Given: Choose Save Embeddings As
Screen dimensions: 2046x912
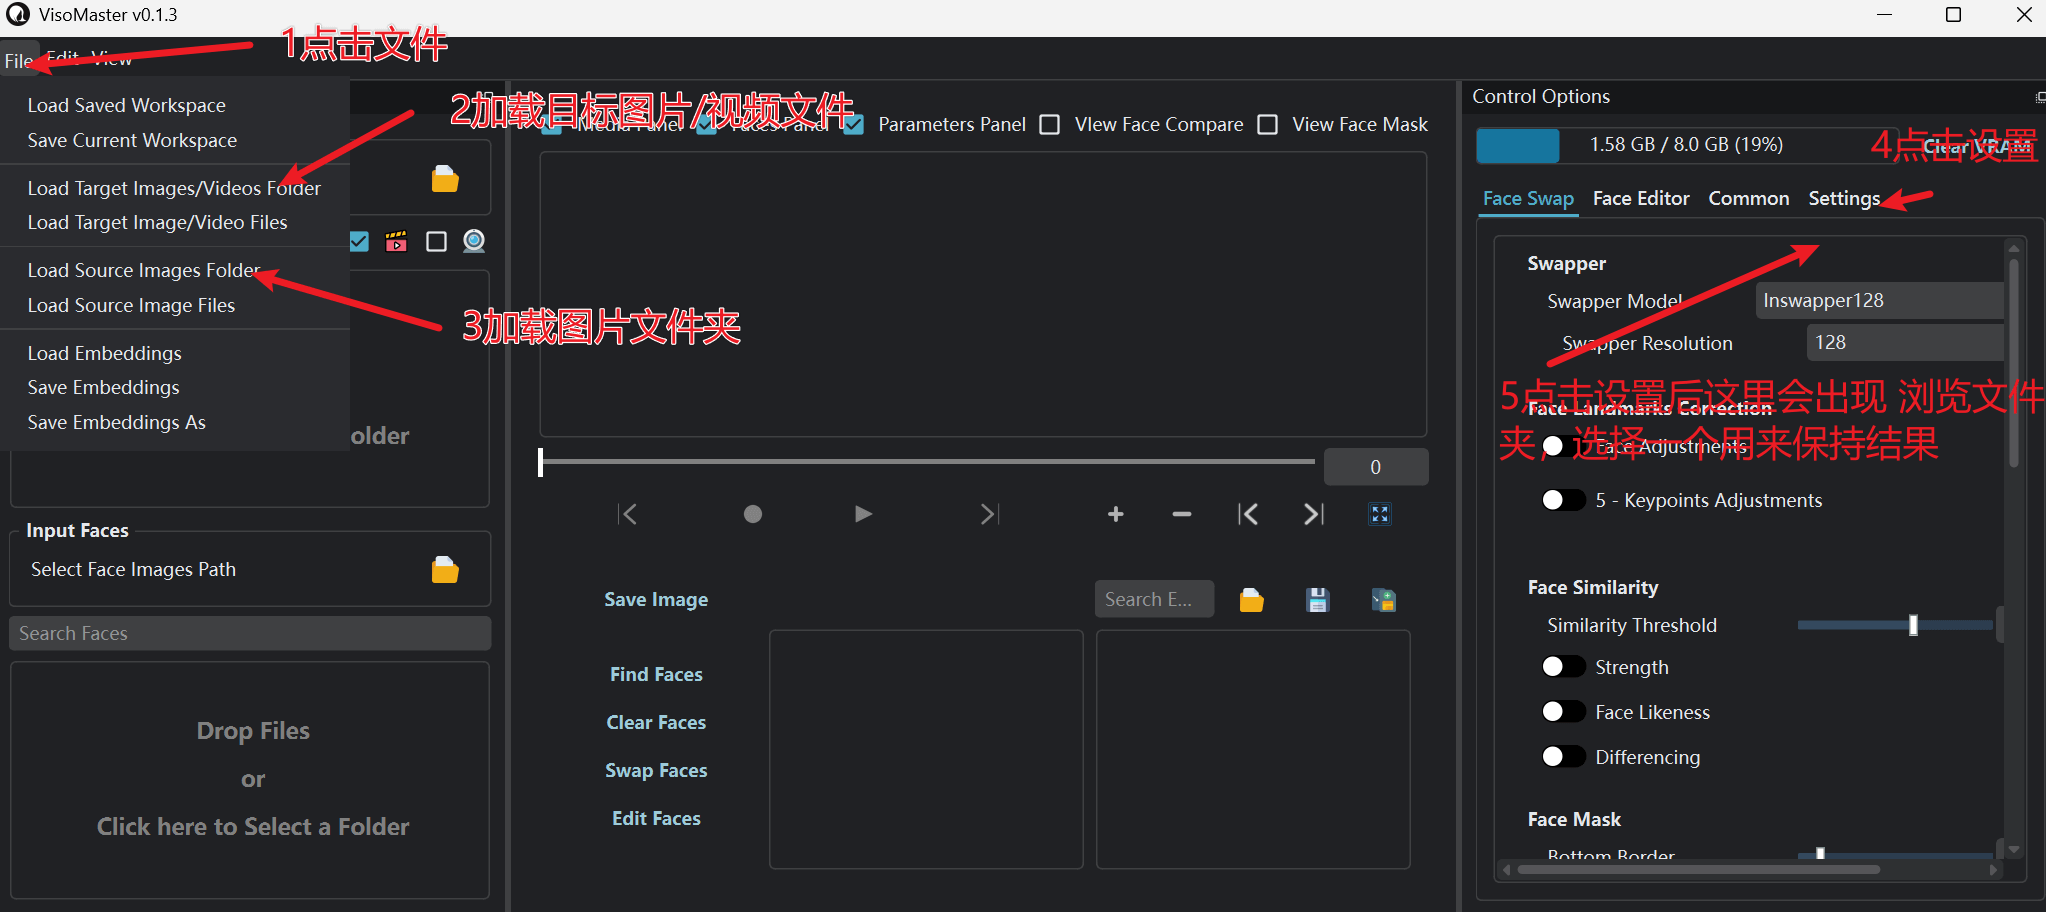Looking at the screenshot, I should (x=116, y=422).
